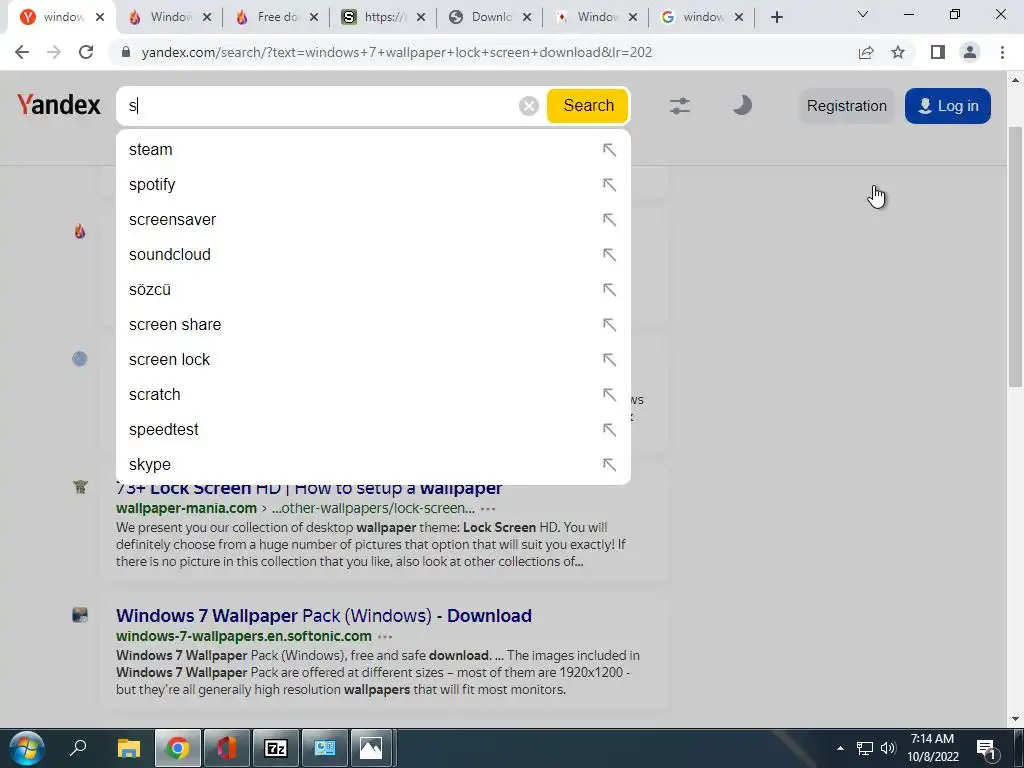Open wallpaper-mania.com result URL
1024x768 pixels.
[186, 508]
